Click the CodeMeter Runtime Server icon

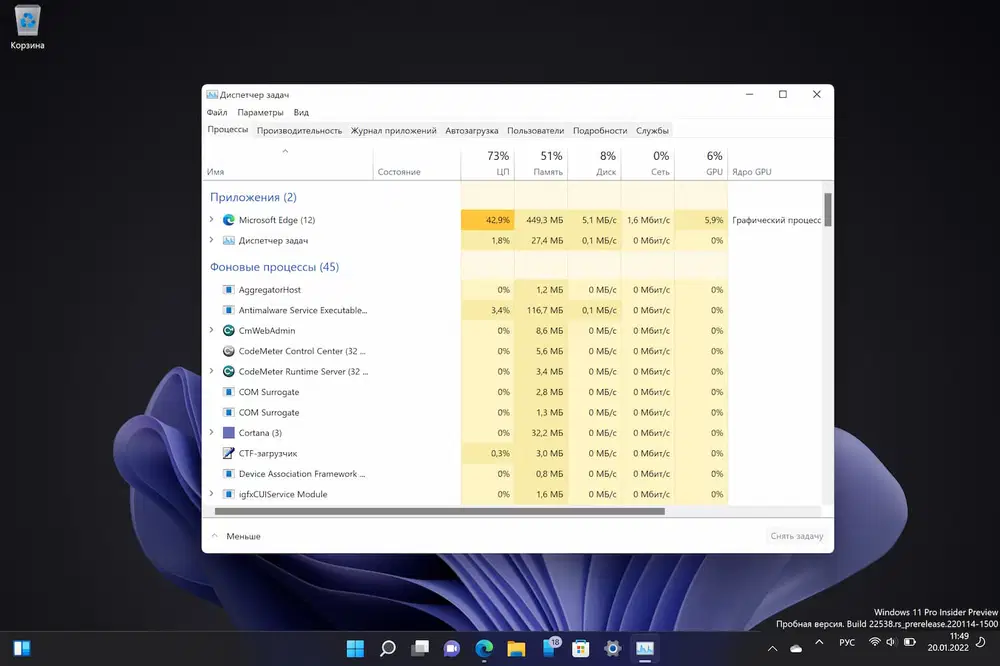pos(228,371)
